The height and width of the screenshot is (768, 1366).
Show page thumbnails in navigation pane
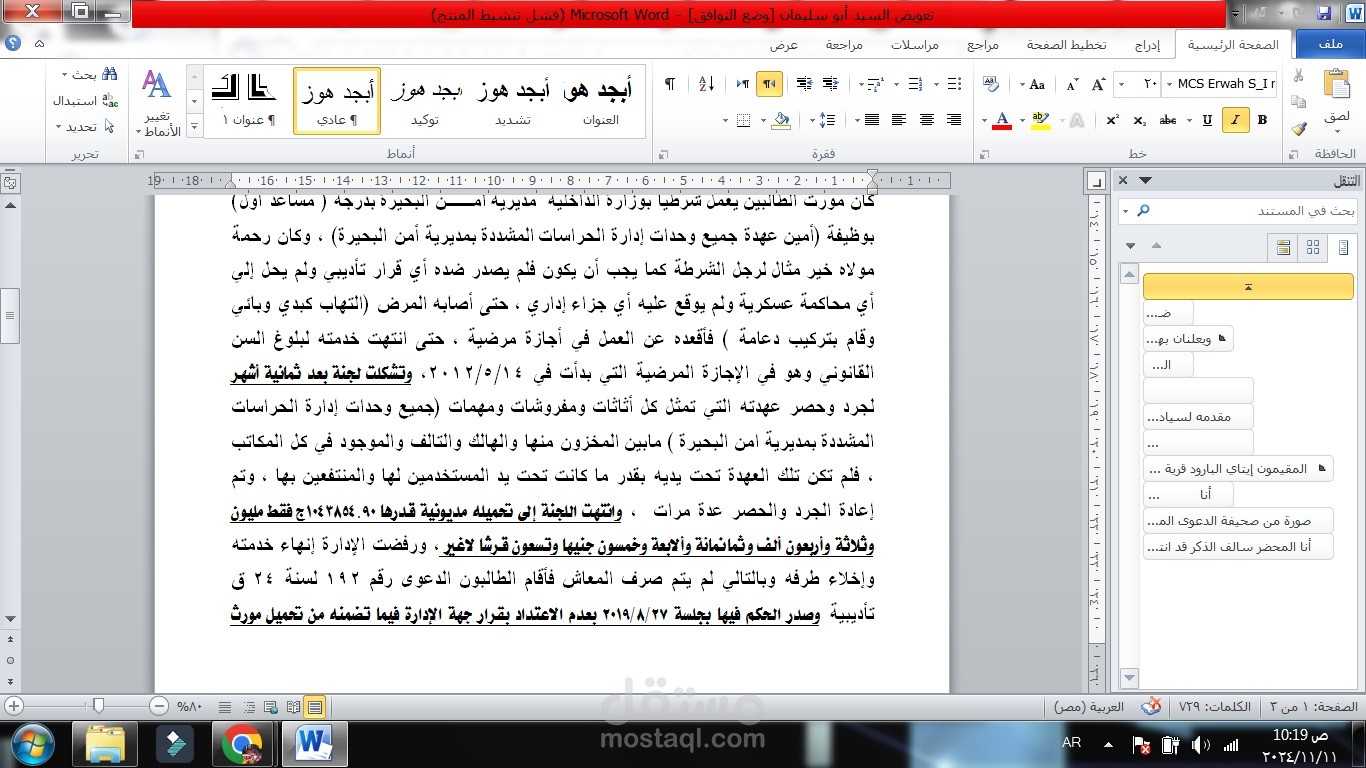pyautogui.click(x=1313, y=247)
